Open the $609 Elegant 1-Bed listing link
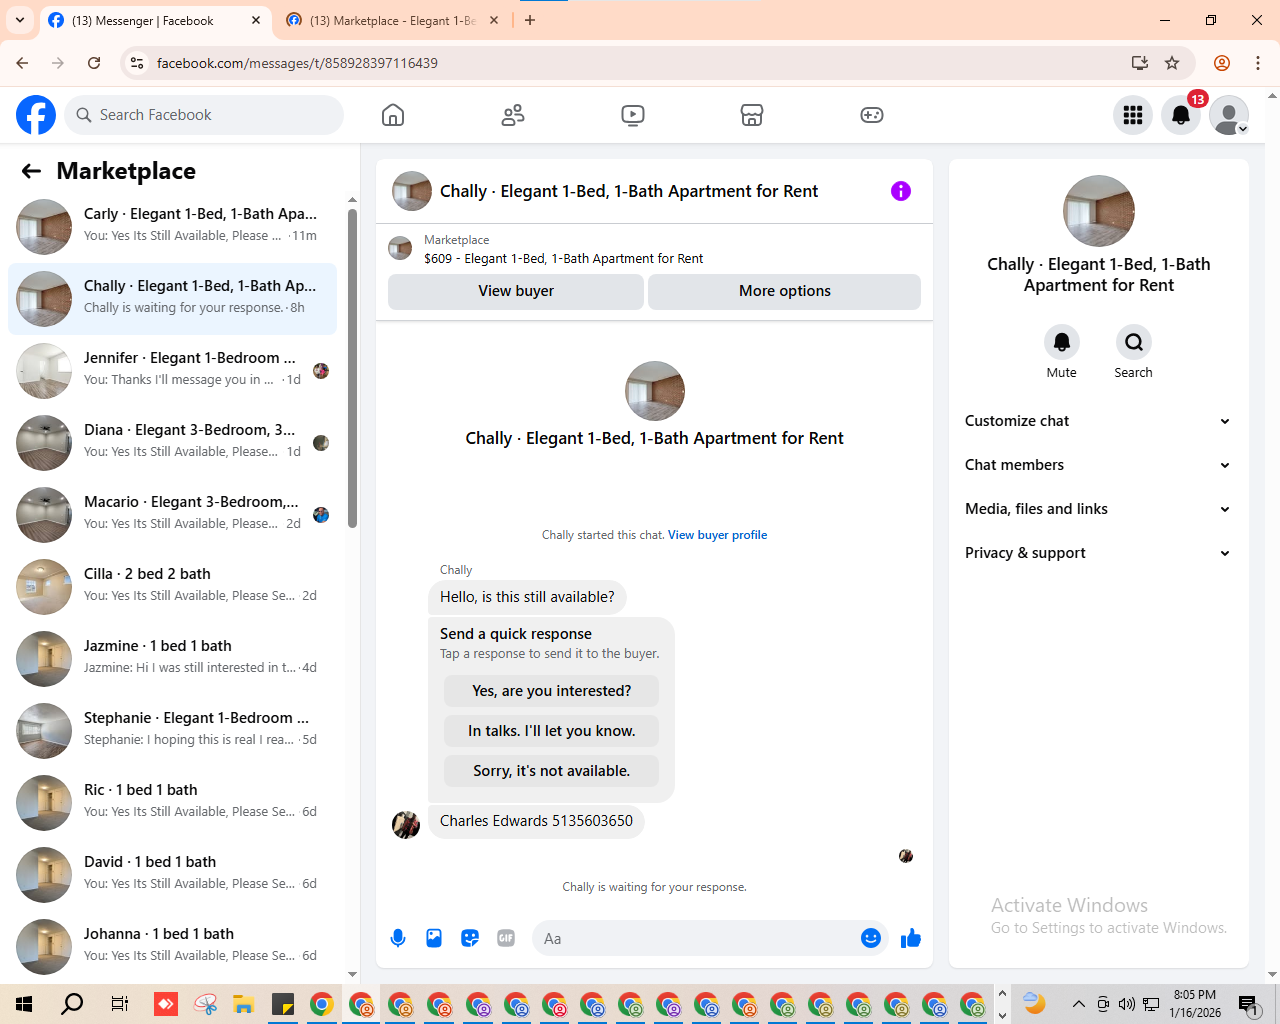 (x=563, y=258)
